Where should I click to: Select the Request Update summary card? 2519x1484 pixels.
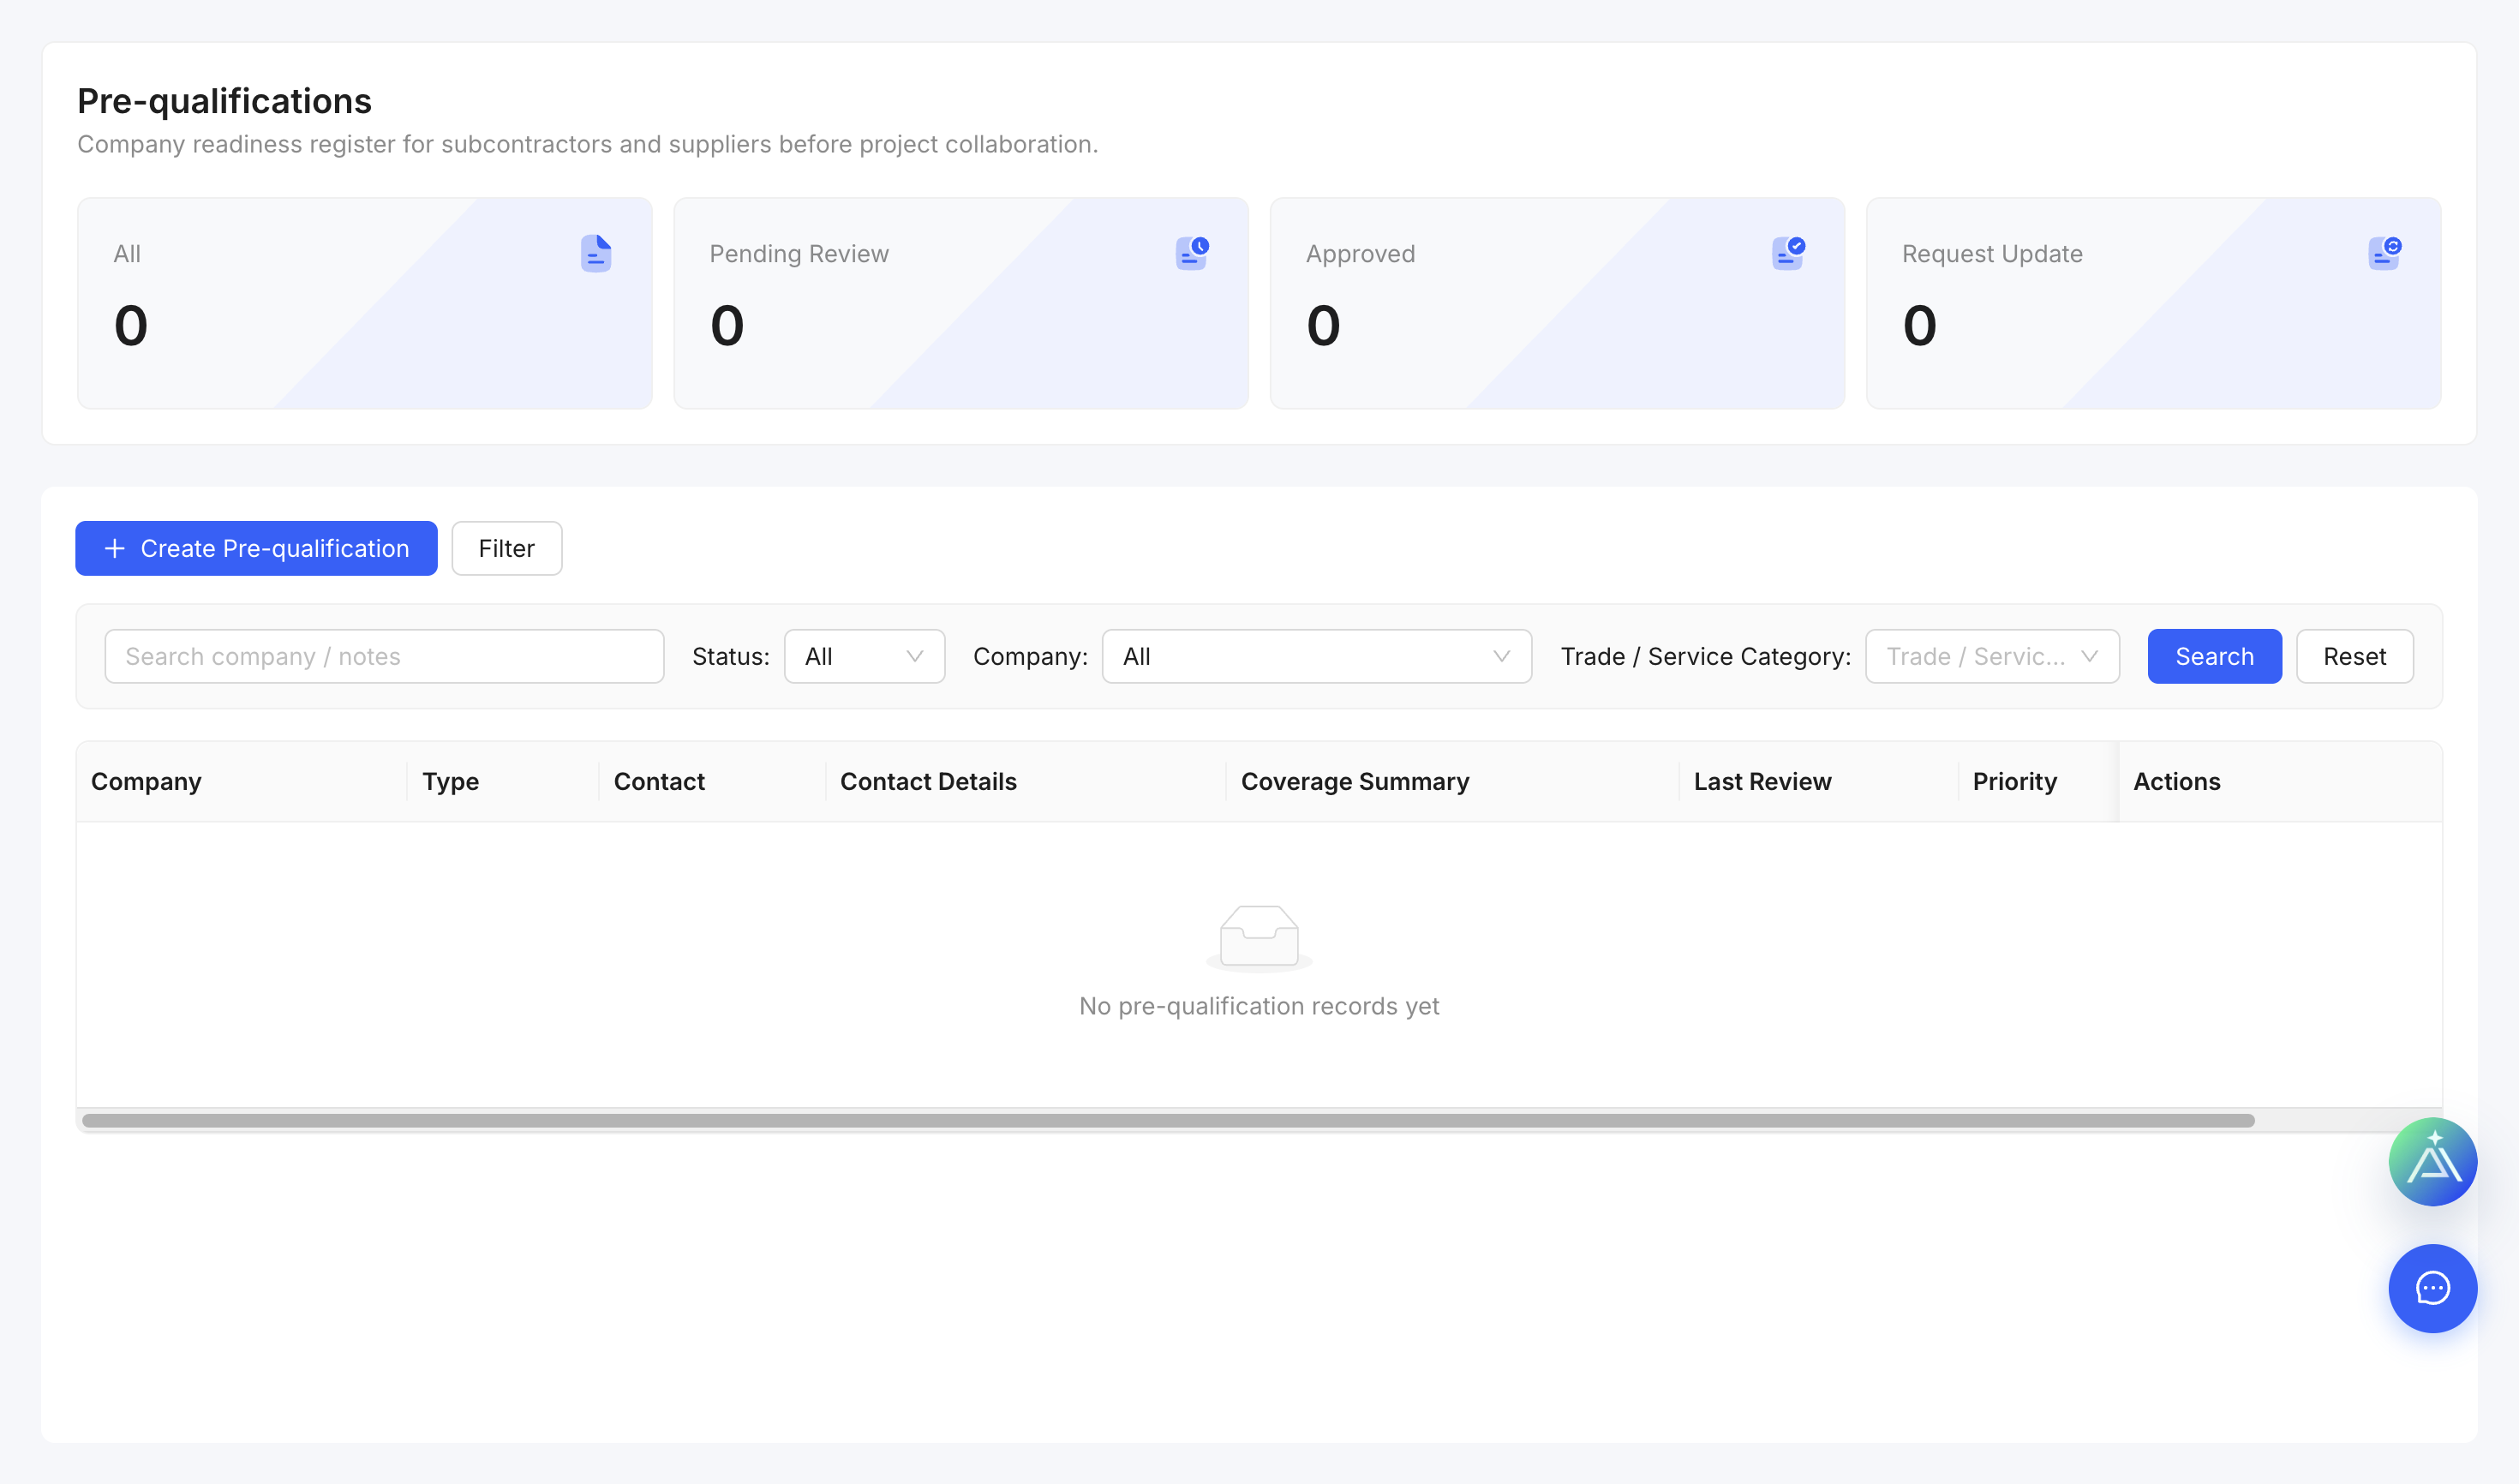pyautogui.click(x=2153, y=303)
